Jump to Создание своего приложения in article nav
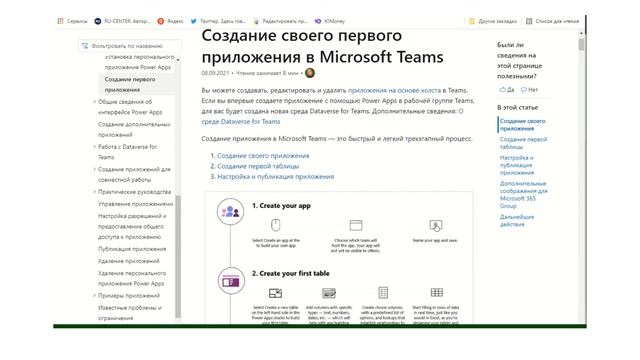Image resolution: width=640 pixels, height=360 pixels. click(x=522, y=124)
